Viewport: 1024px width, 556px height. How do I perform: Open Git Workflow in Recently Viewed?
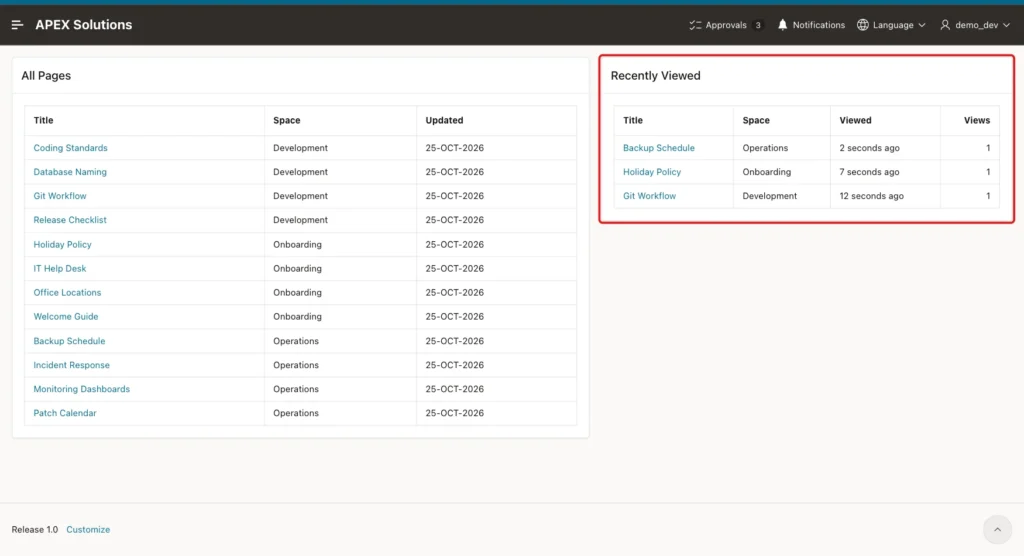point(649,196)
